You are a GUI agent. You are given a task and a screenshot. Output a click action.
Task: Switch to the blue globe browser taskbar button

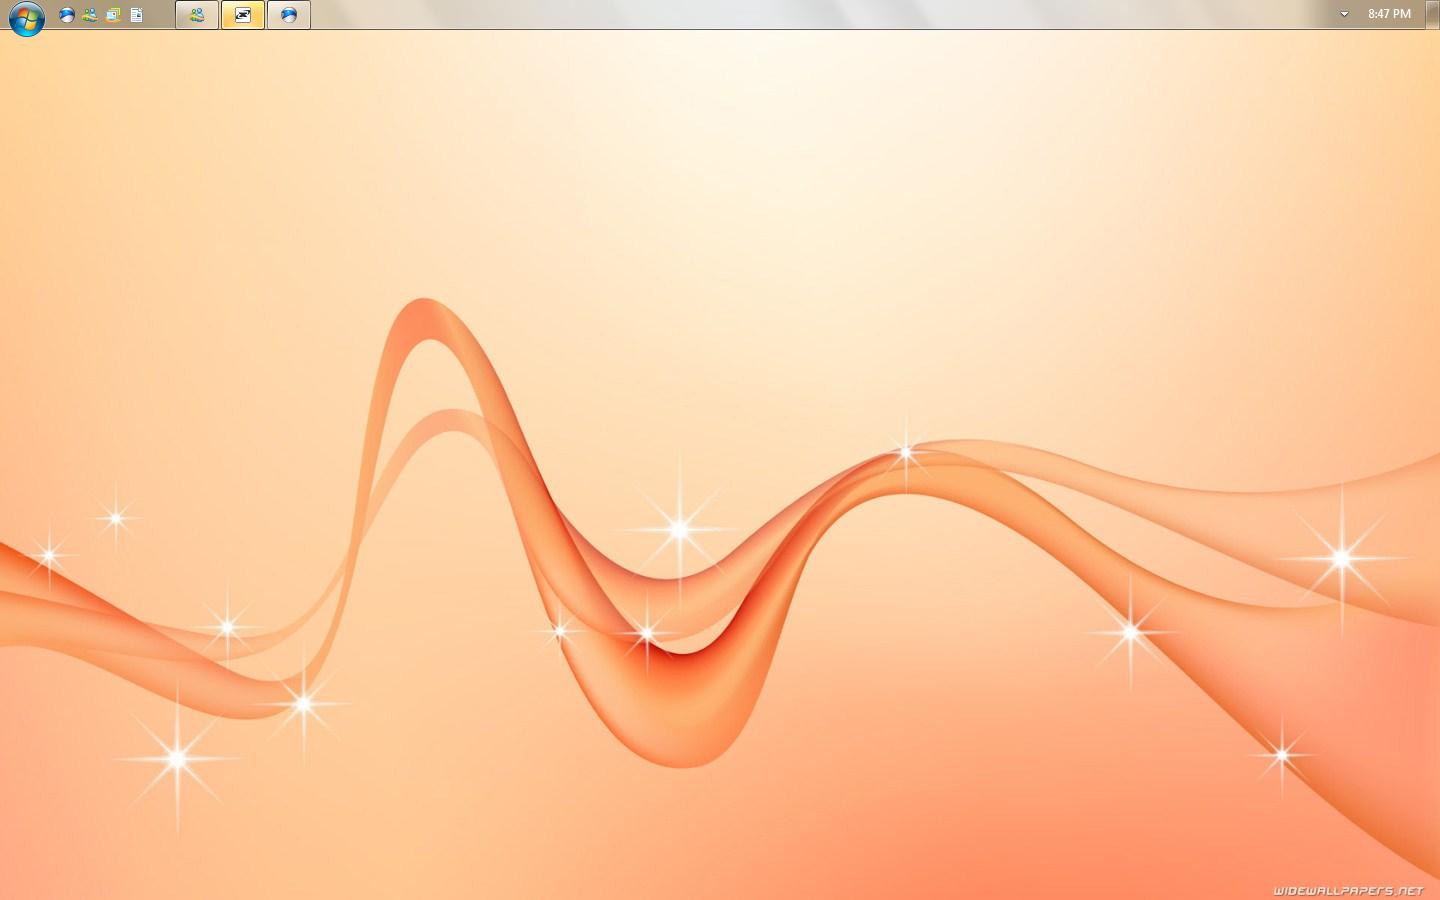[289, 15]
